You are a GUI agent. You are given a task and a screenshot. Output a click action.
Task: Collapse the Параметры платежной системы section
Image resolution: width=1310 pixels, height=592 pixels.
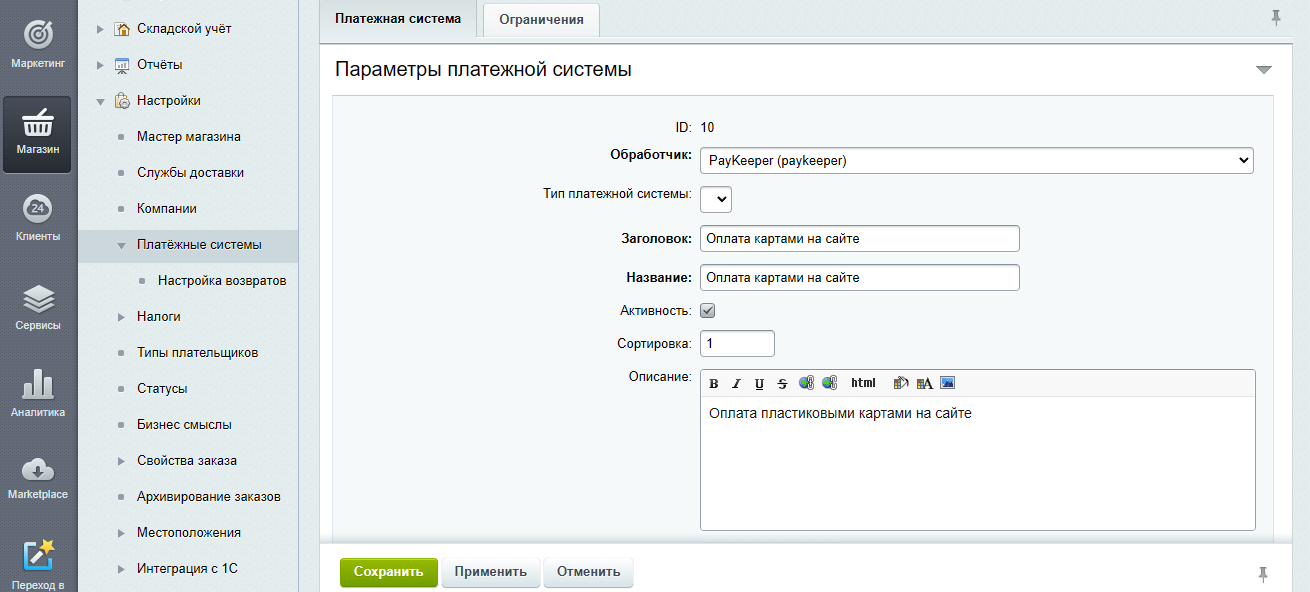click(1263, 70)
